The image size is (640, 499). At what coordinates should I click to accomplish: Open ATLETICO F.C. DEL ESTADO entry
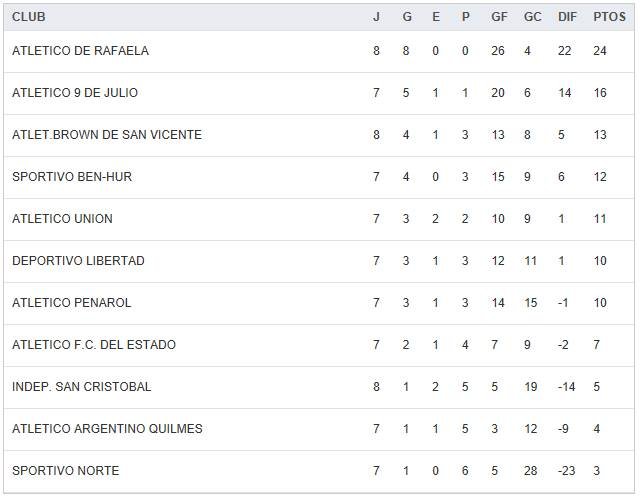click(x=94, y=345)
